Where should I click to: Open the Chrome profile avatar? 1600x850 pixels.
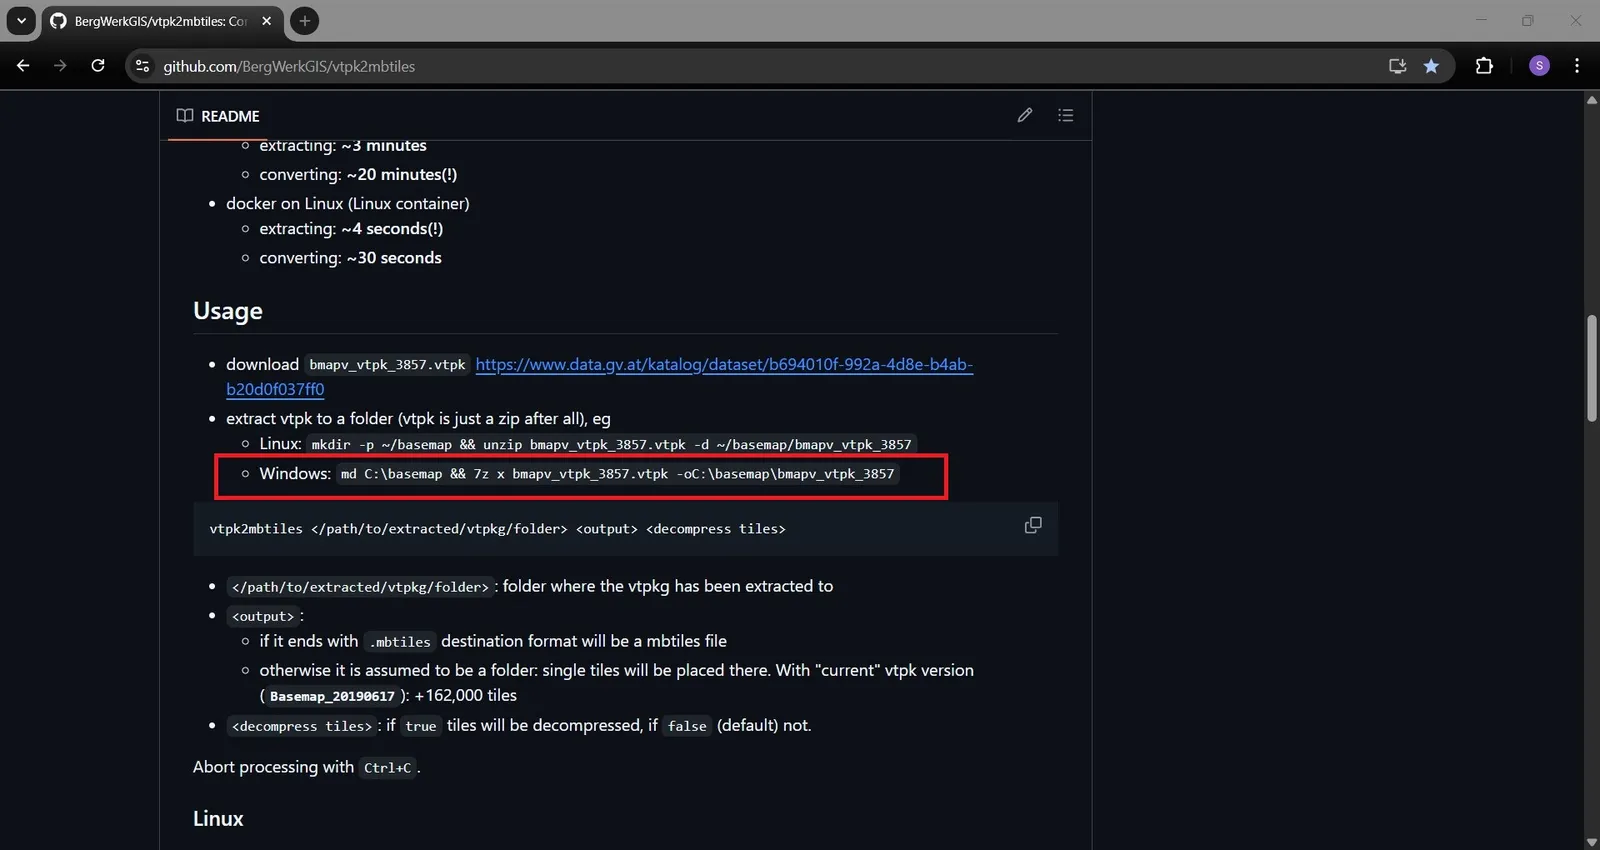tap(1539, 66)
